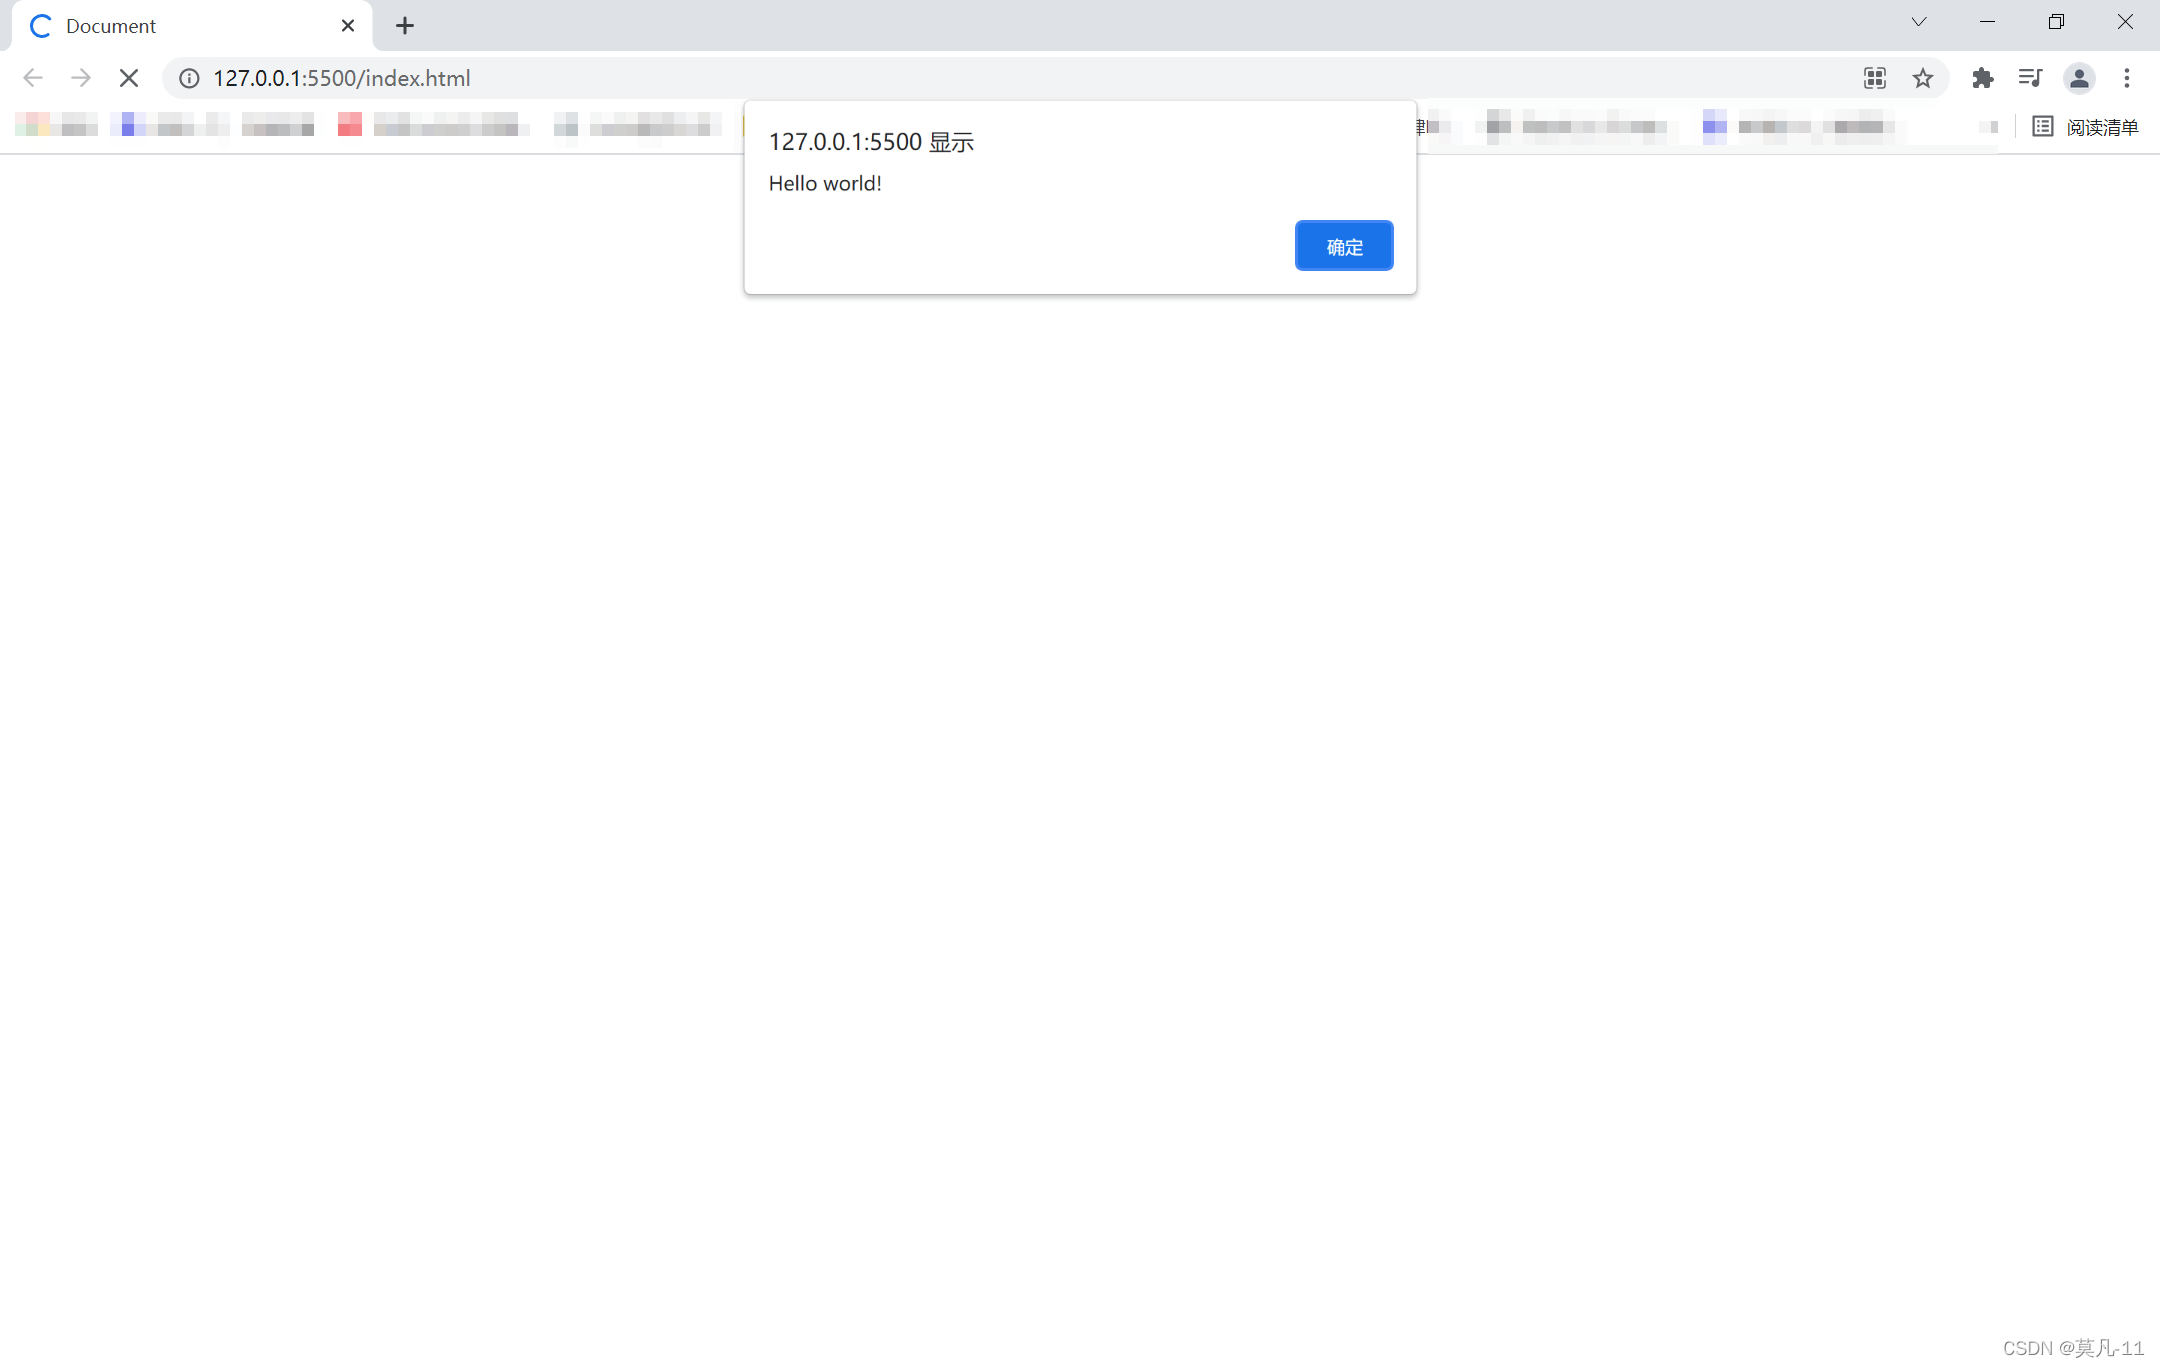Open the user profile avatar
2160x1368 pixels.
point(2079,78)
